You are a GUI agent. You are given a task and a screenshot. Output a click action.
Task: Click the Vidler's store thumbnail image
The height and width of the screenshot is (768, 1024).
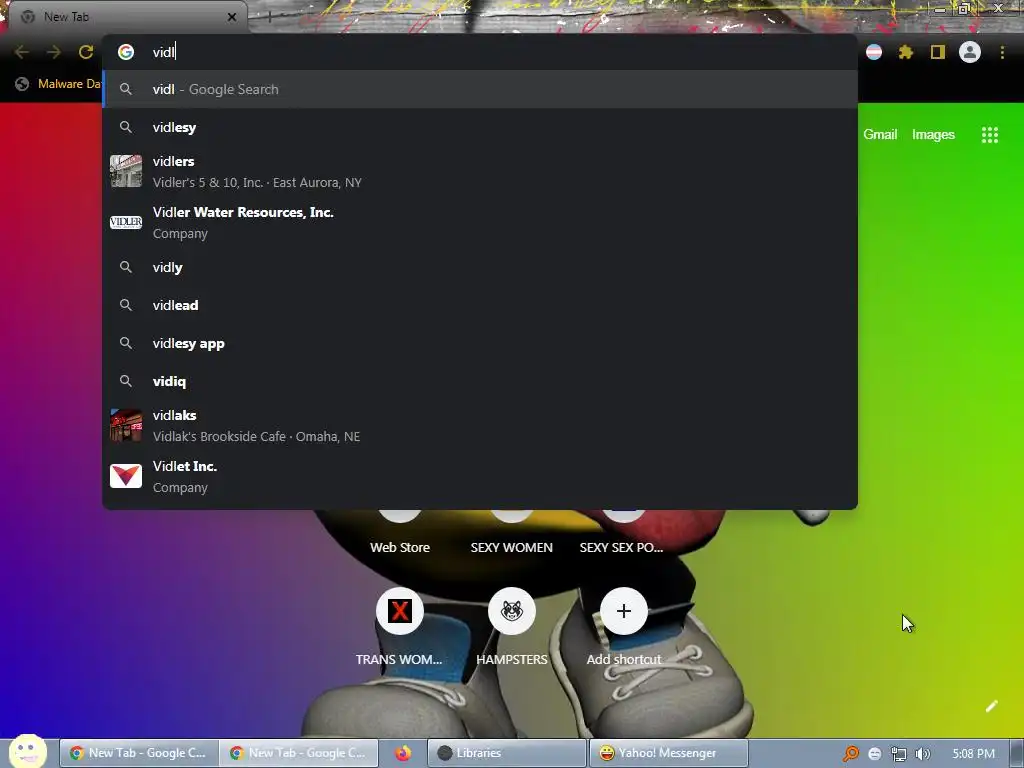126,171
